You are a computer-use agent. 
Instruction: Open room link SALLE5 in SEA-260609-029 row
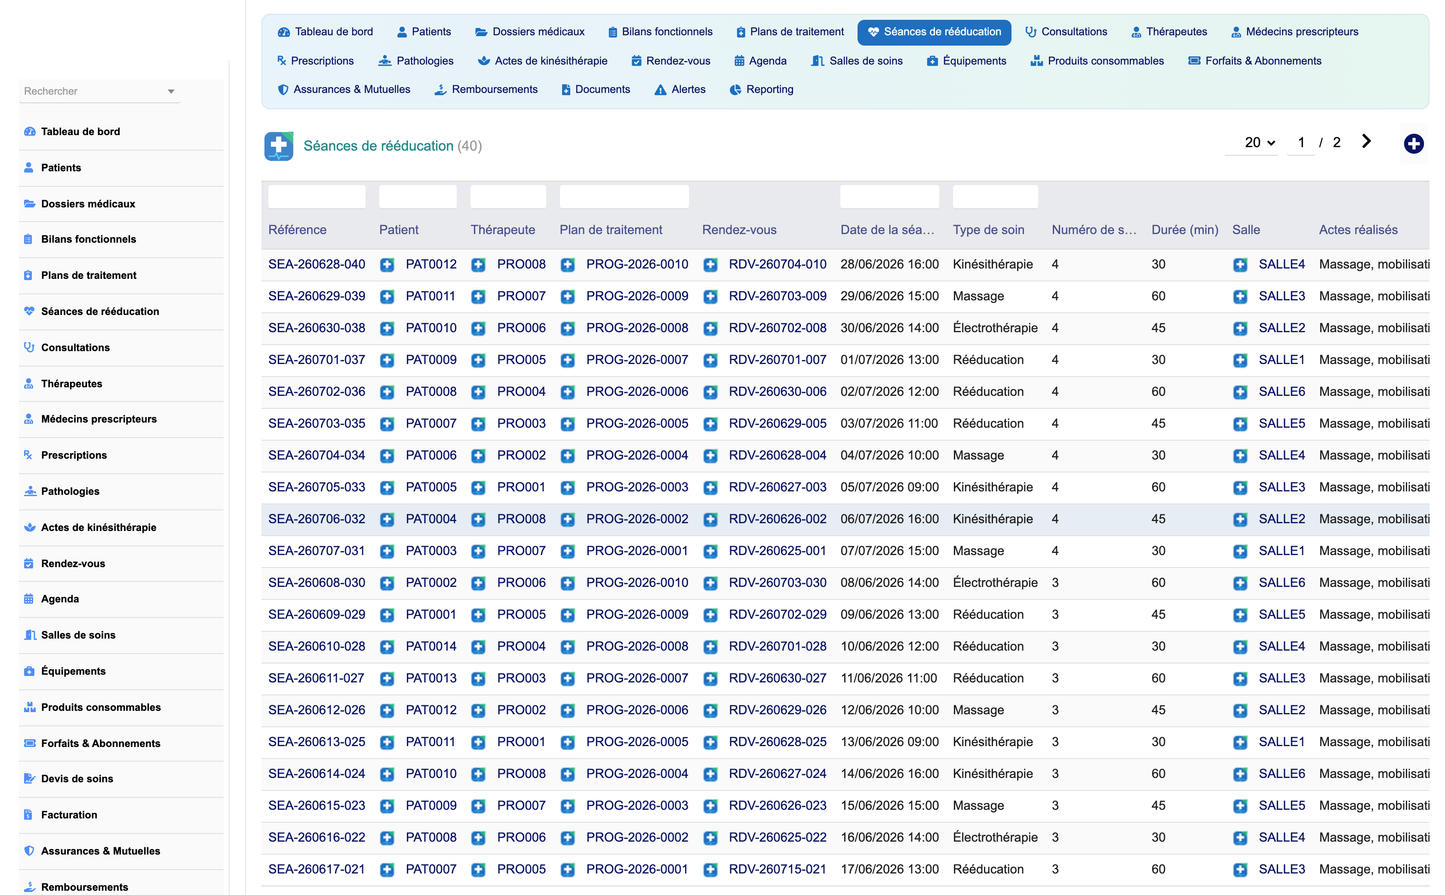pos(1281,615)
